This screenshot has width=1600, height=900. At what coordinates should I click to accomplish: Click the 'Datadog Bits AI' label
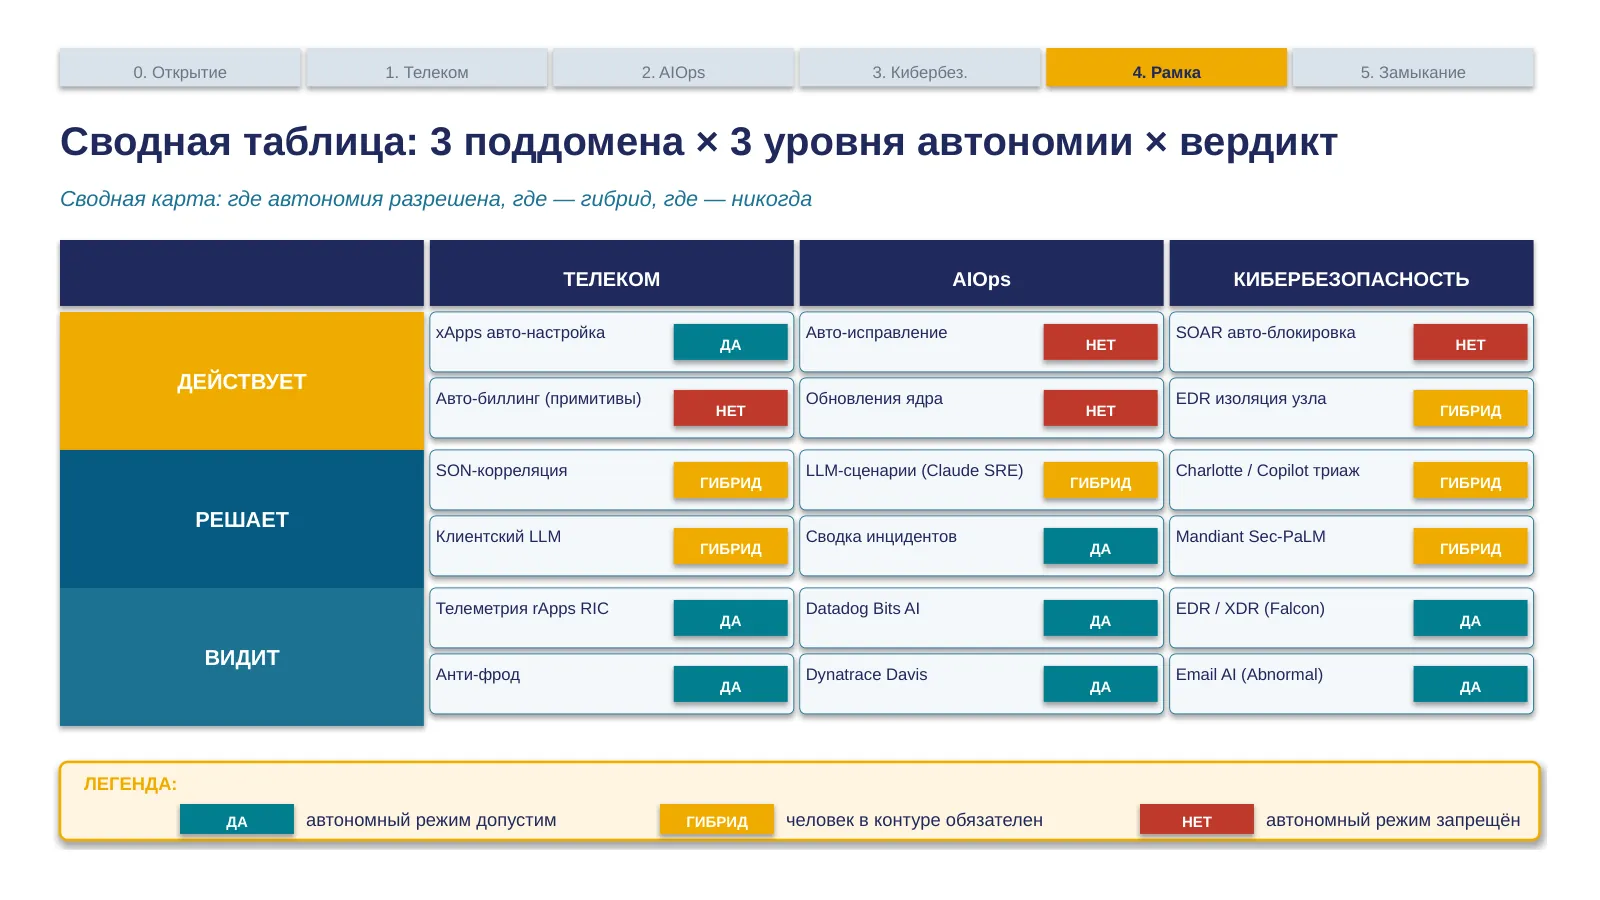pos(863,609)
